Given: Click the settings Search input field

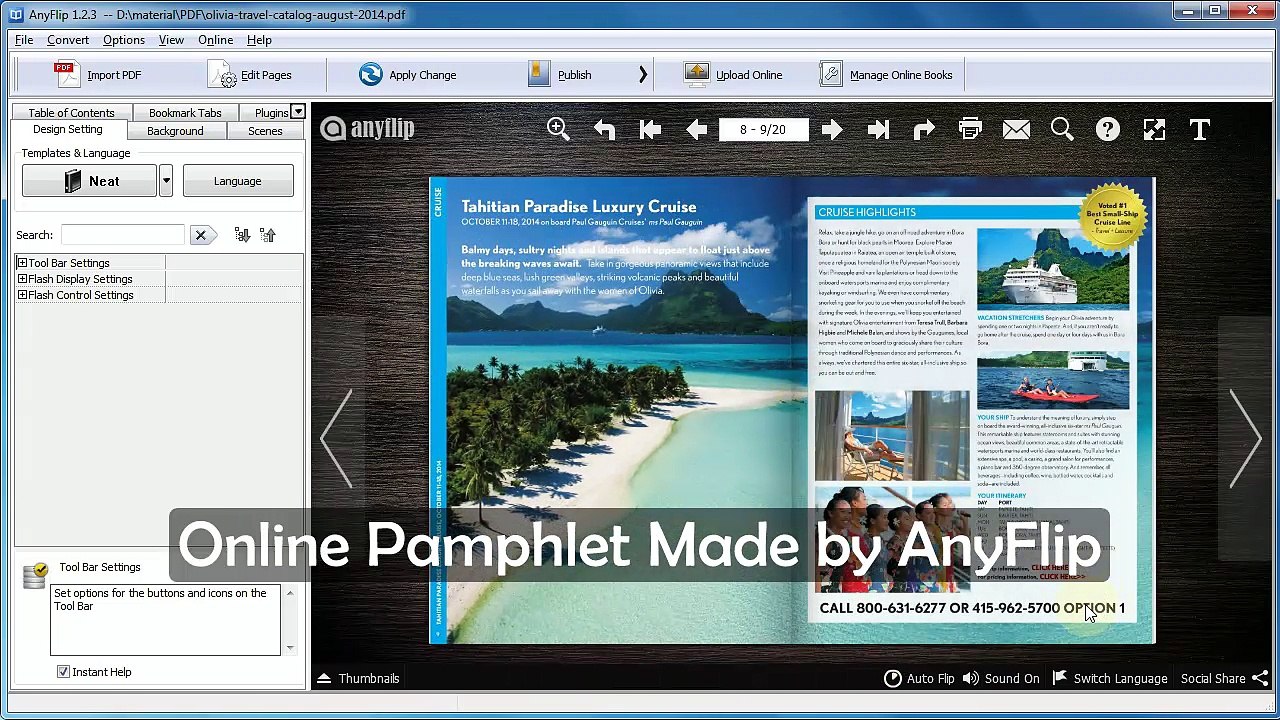Looking at the screenshot, I should (122, 235).
